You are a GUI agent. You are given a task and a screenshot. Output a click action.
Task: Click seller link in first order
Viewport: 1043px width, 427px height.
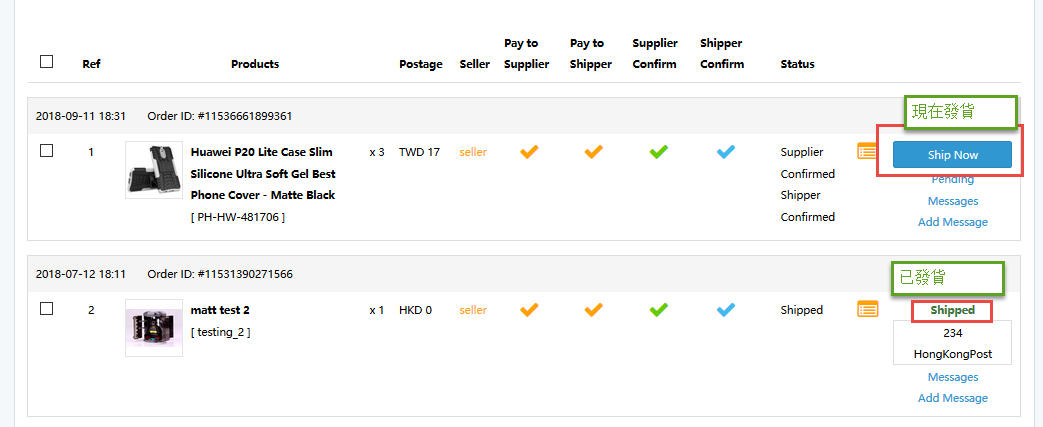[x=473, y=152]
